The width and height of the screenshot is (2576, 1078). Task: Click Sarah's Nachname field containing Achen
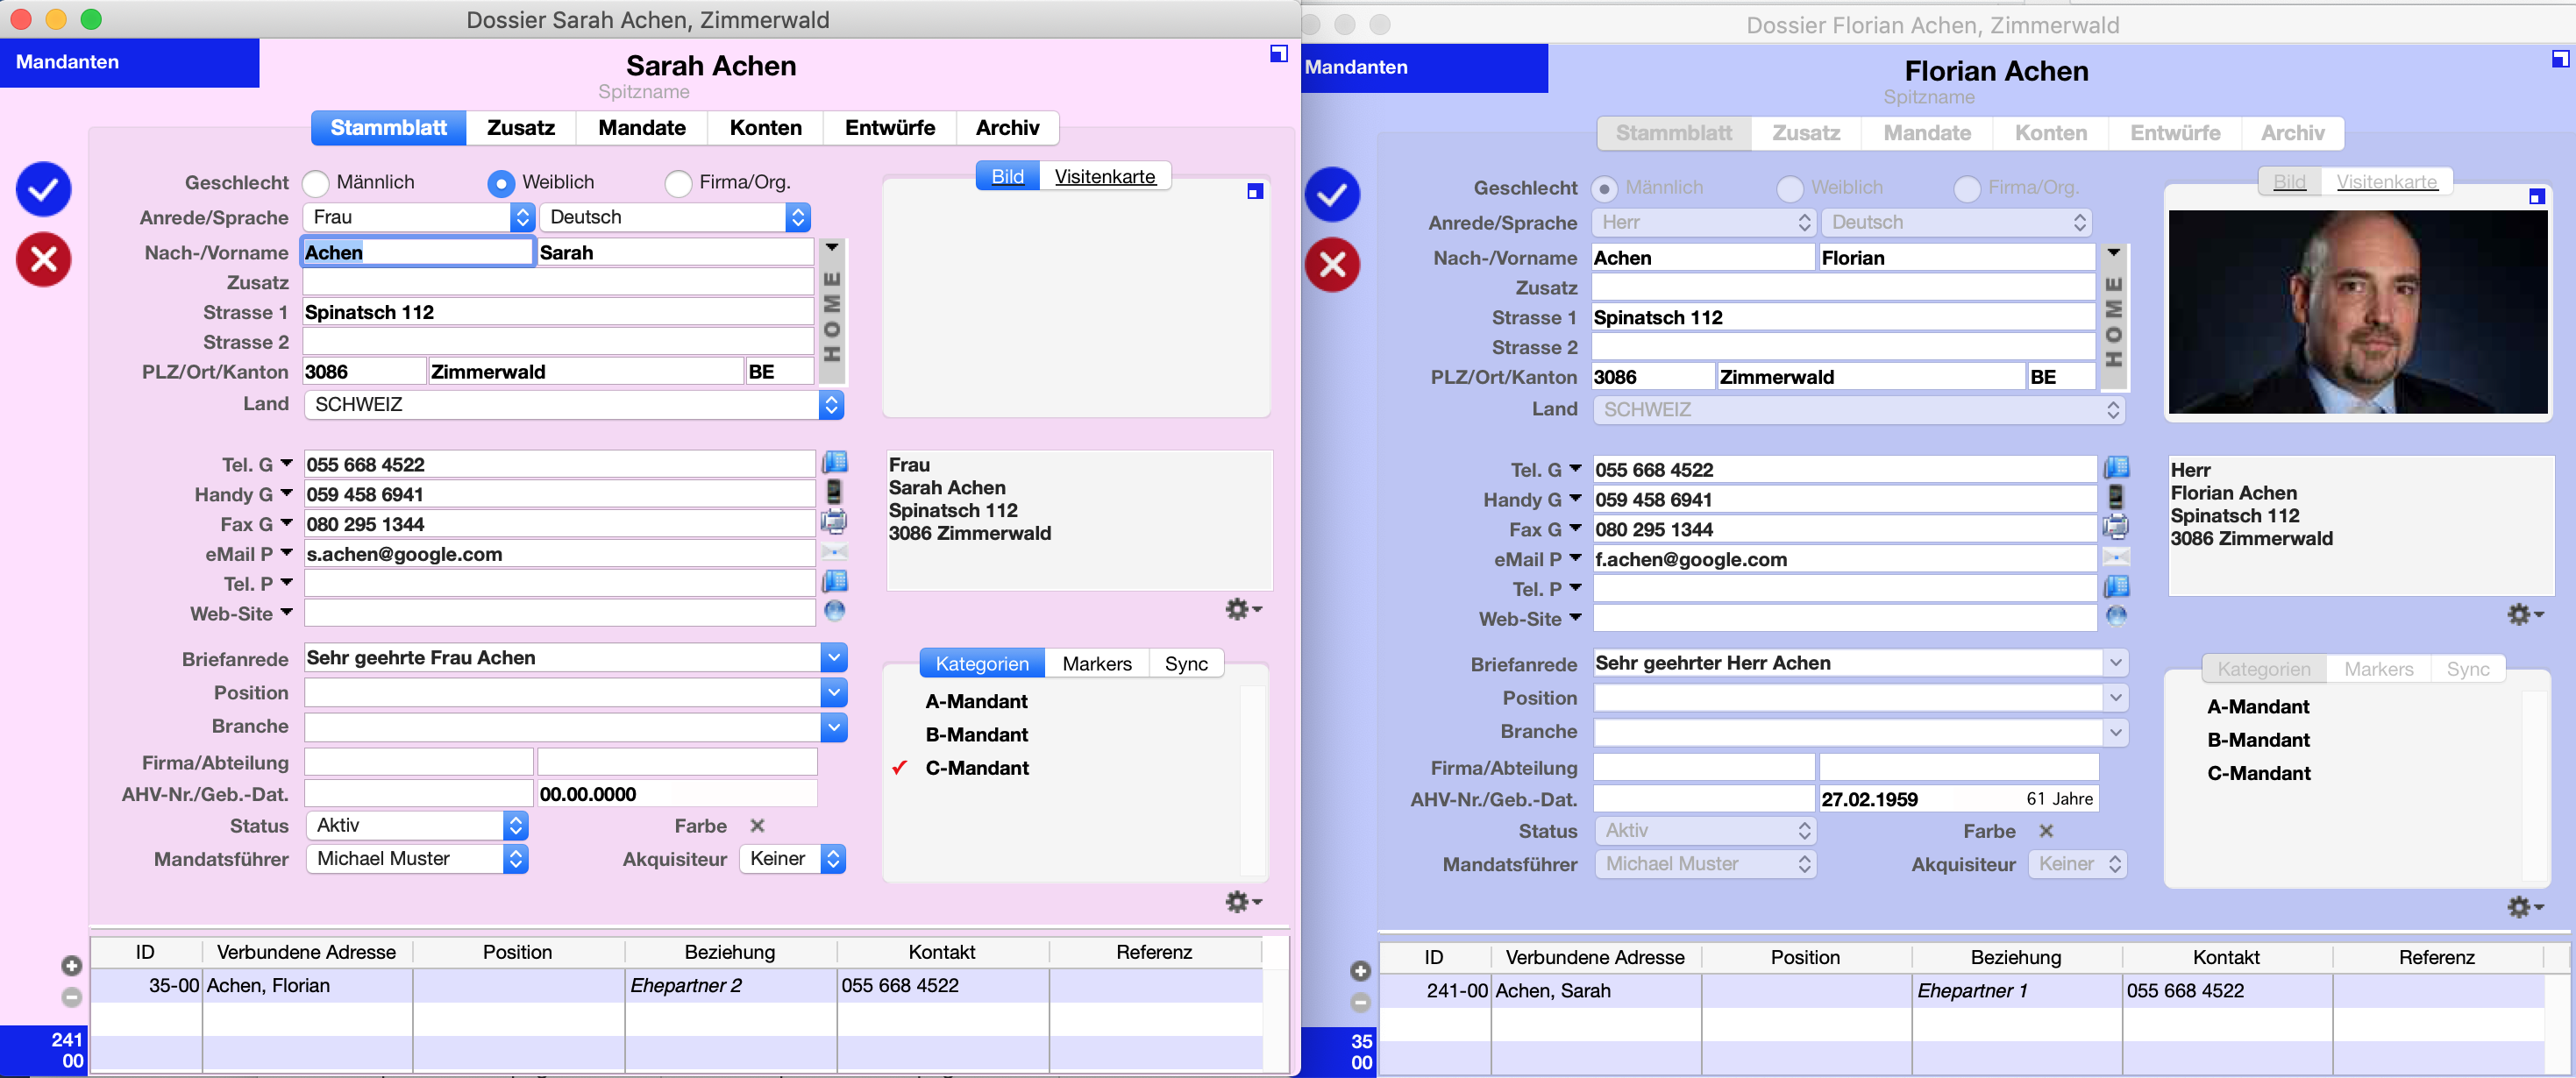pyautogui.click(x=417, y=252)
